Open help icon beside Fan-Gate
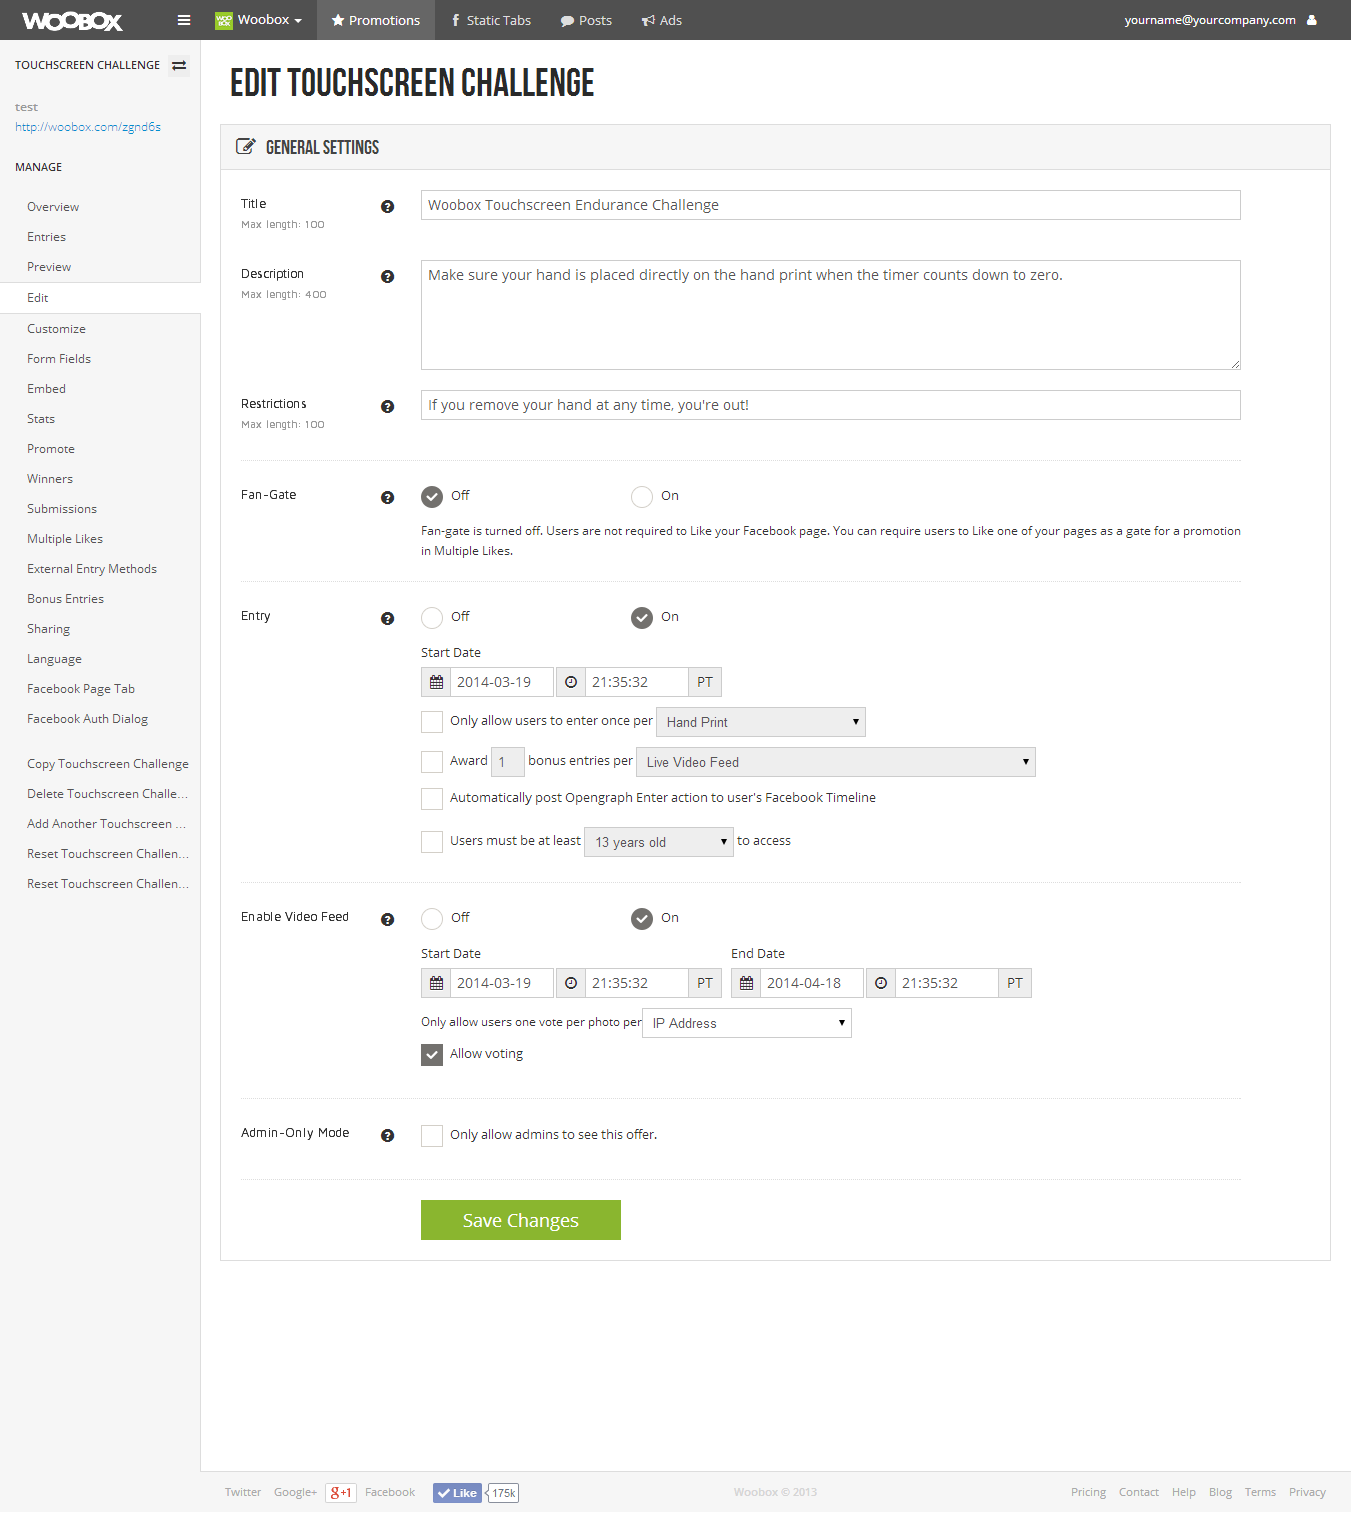Viewport: 1351px width, 1513px height. pos(387,498)
